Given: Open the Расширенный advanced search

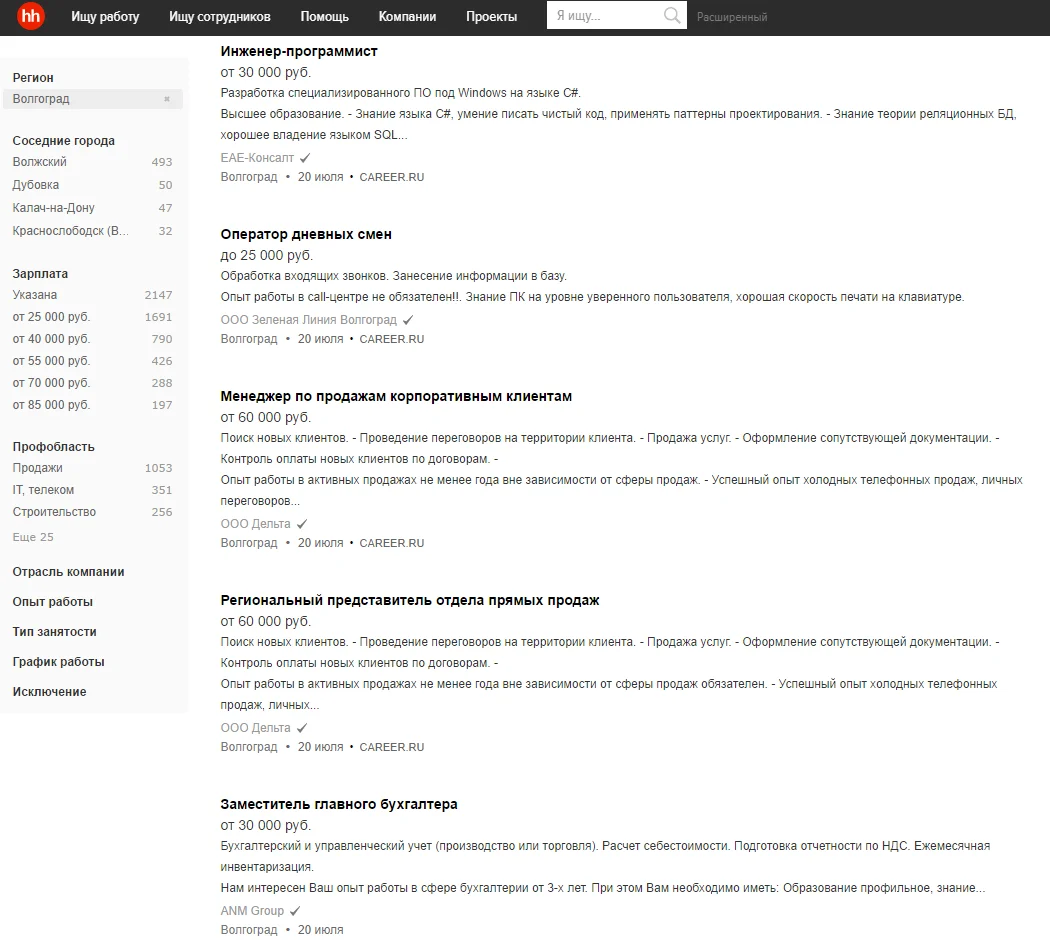Looking at the screenshot, I should (x=732, y=17).
